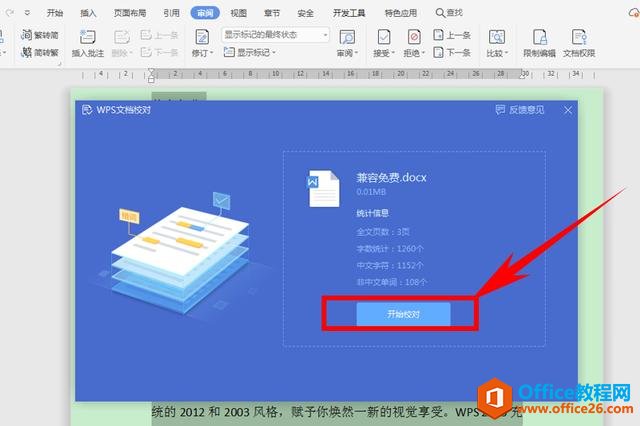
Task: Click the 文档权限 icon
Action: coord(579,37)
